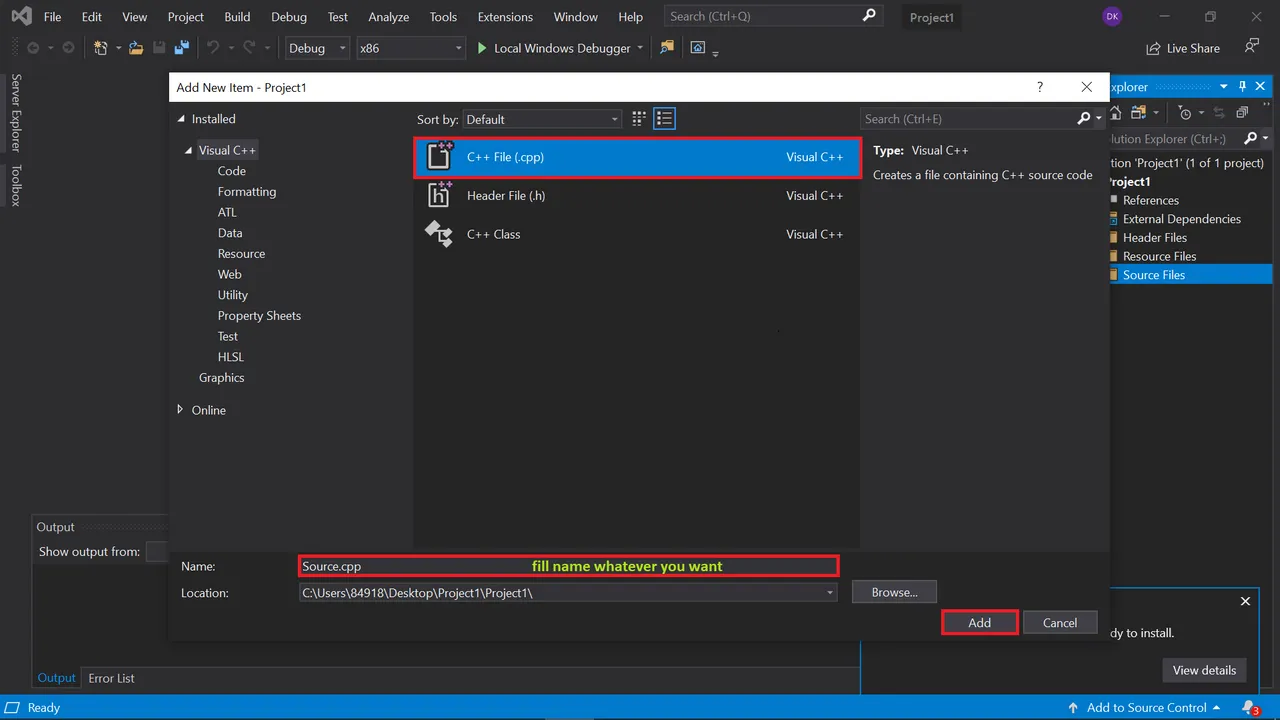Click the Name field containing Source.cpp
The image size is (1280, 720).
pyautogui.click(x=568, y=566)
